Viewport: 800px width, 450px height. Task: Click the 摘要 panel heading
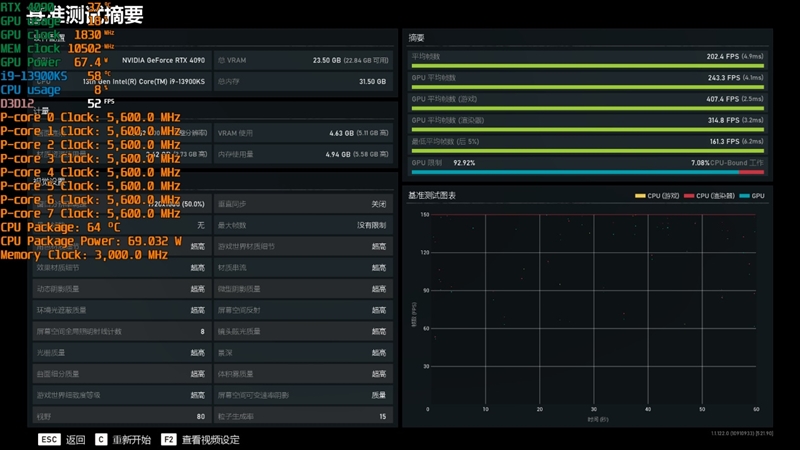[x=416, y=38]
